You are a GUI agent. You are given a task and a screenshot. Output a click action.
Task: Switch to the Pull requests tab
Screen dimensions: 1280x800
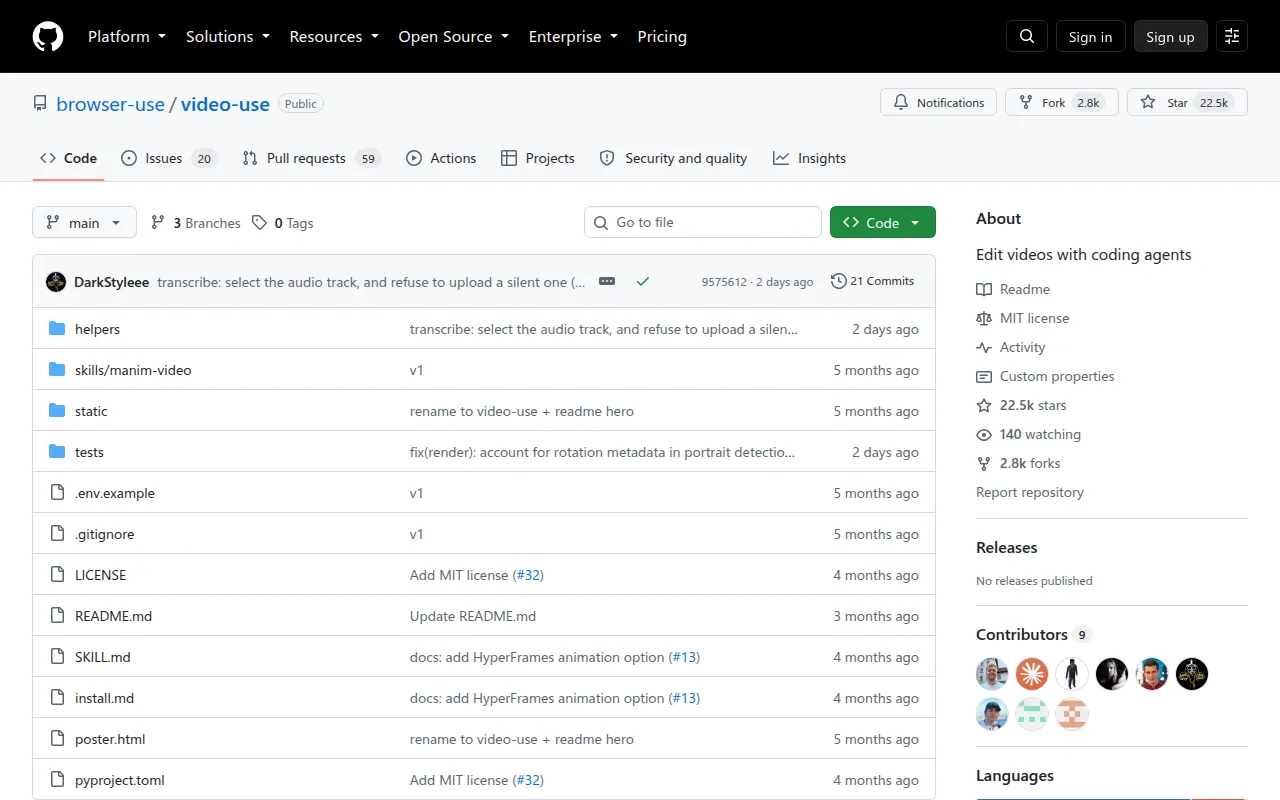(x=311, y=158)
